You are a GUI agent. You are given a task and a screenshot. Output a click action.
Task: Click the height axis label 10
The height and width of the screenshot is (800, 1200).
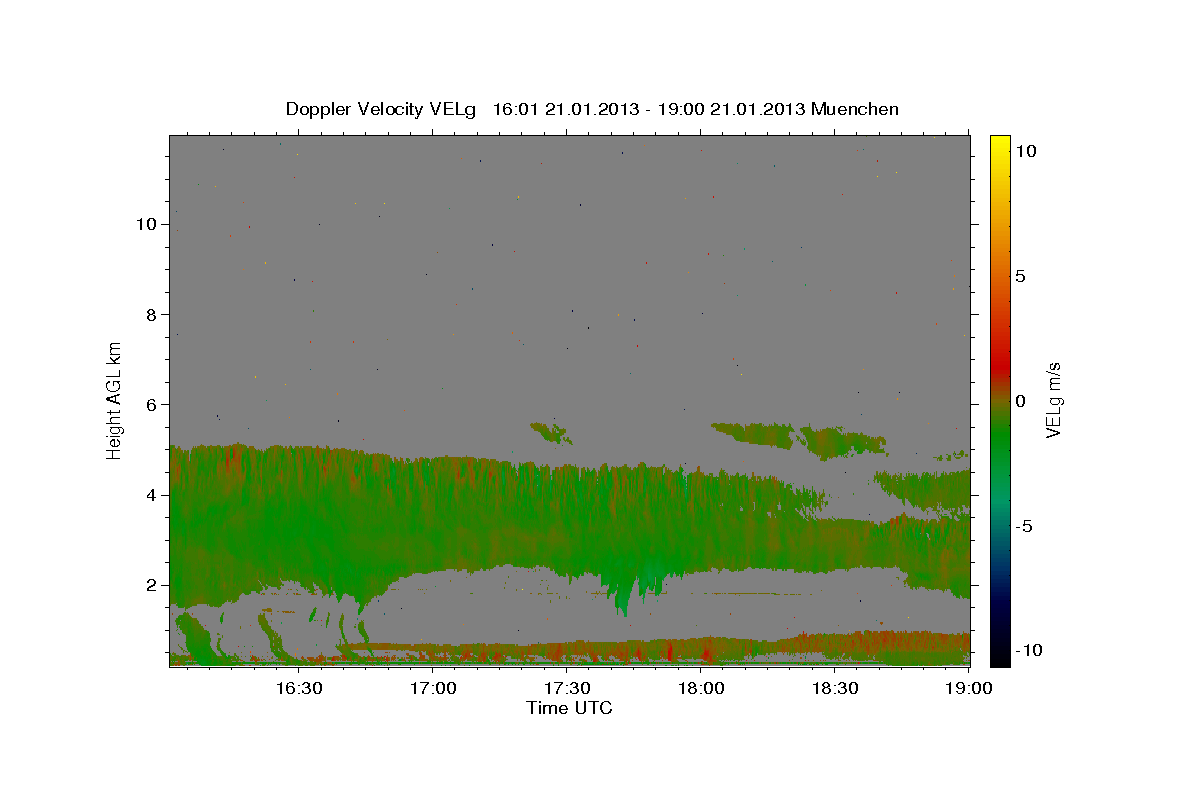click(146, 224)
